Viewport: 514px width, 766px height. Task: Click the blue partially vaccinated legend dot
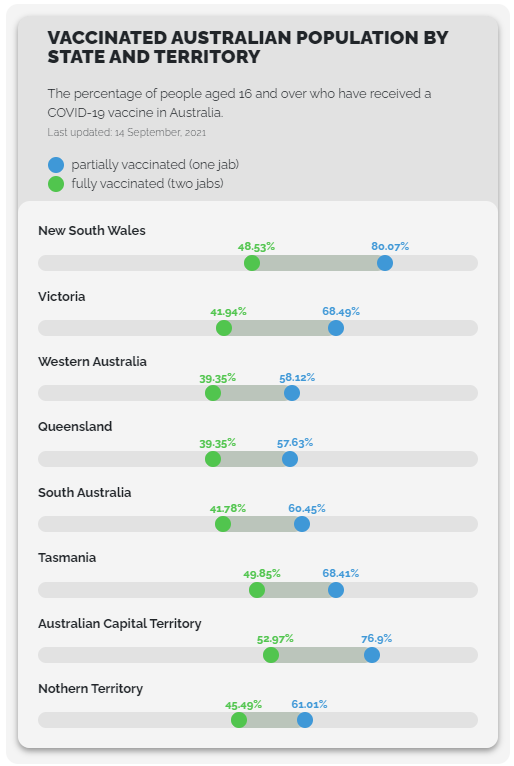coord(56,165)
